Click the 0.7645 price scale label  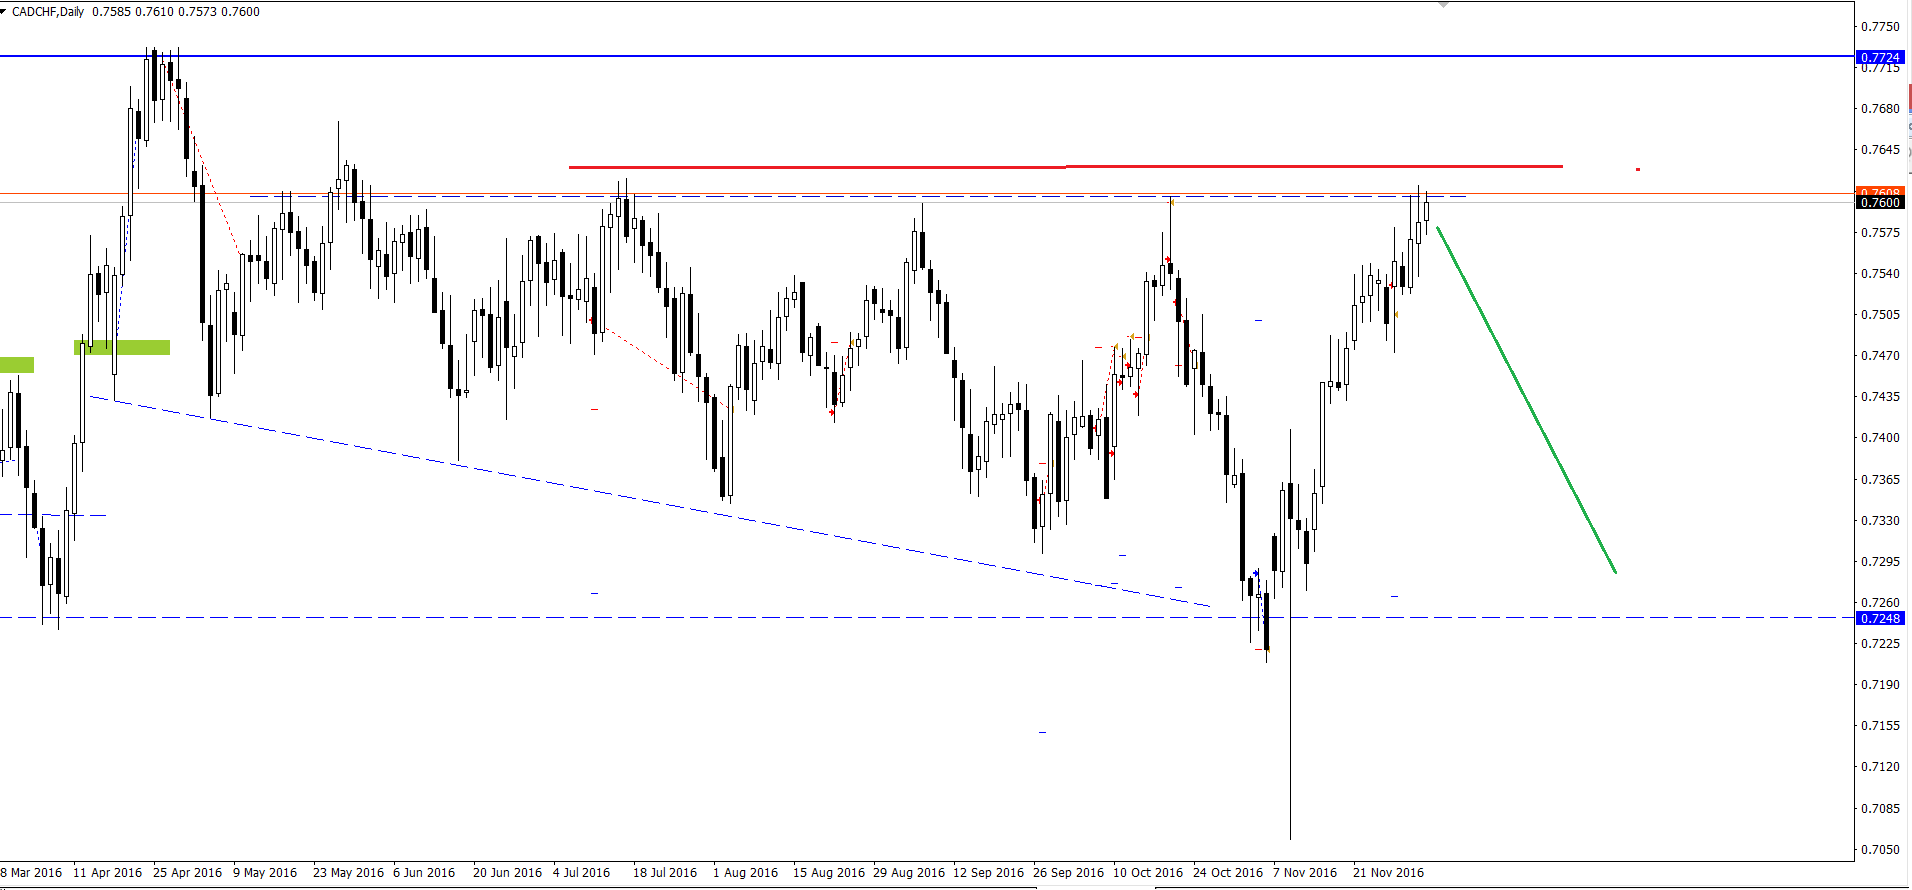coord(1880,150)
